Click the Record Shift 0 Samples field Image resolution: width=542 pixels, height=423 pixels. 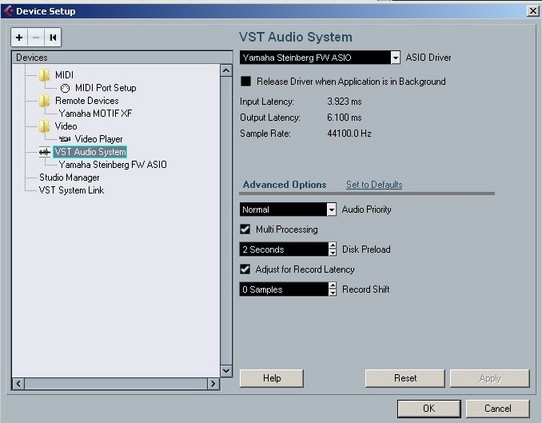[x=284, y=289]
